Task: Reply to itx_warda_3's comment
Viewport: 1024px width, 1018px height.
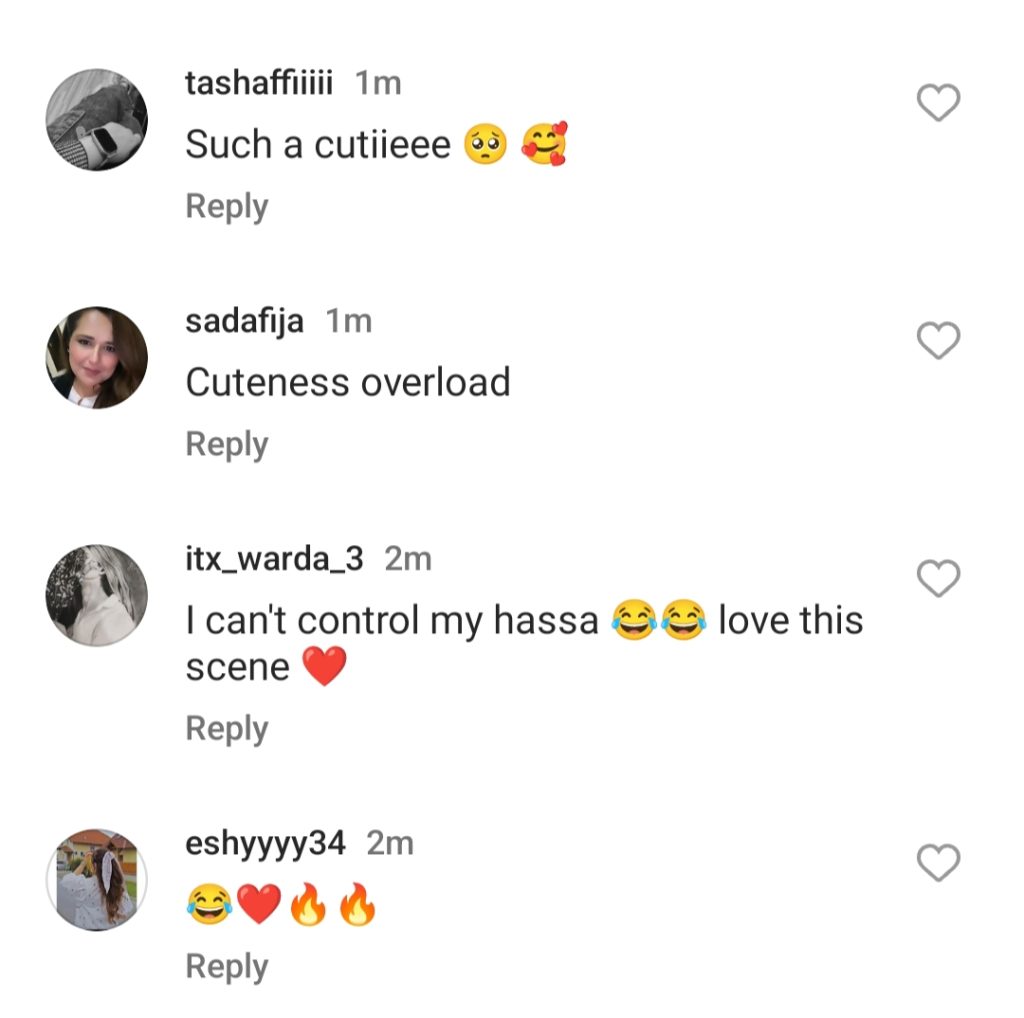Action: click(227, 729)
